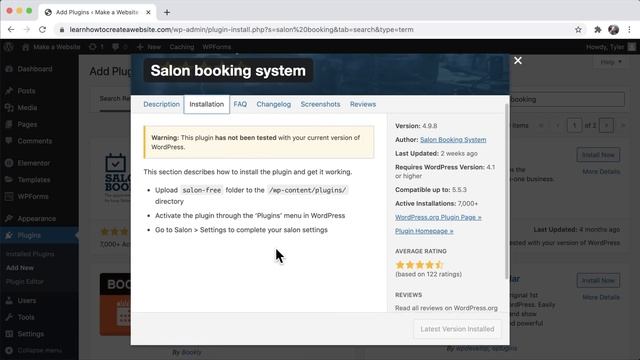Click the 'has not been tested' warning notice

coord(259,142)
